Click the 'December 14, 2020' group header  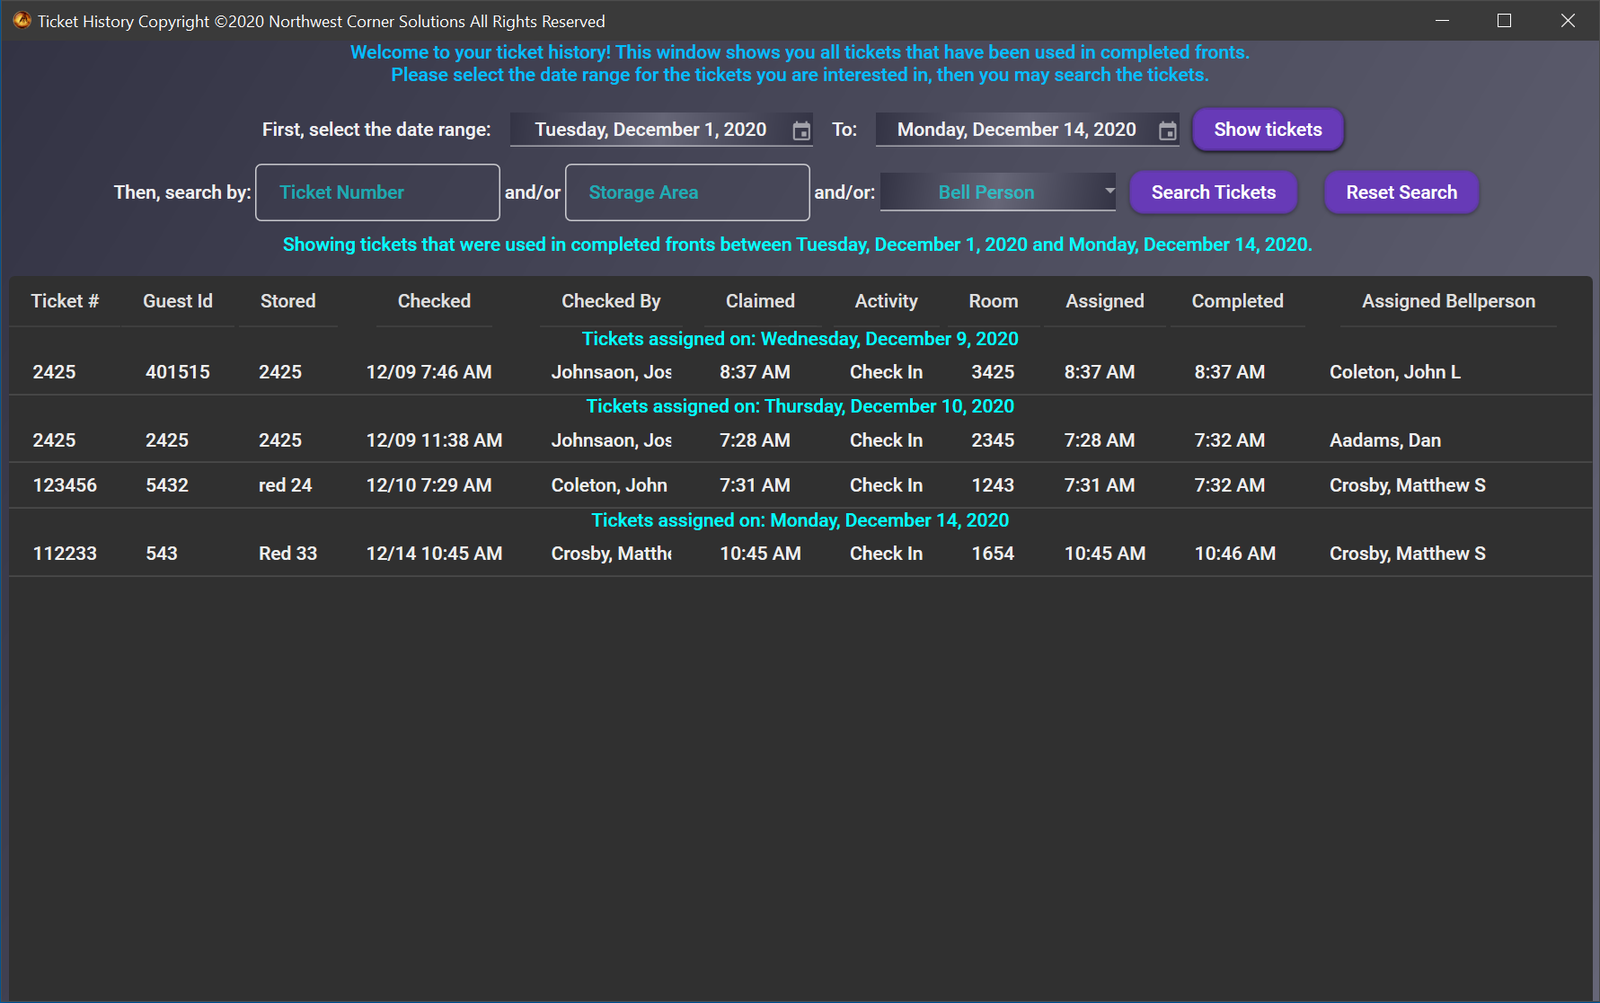click(x=798, y=520)
